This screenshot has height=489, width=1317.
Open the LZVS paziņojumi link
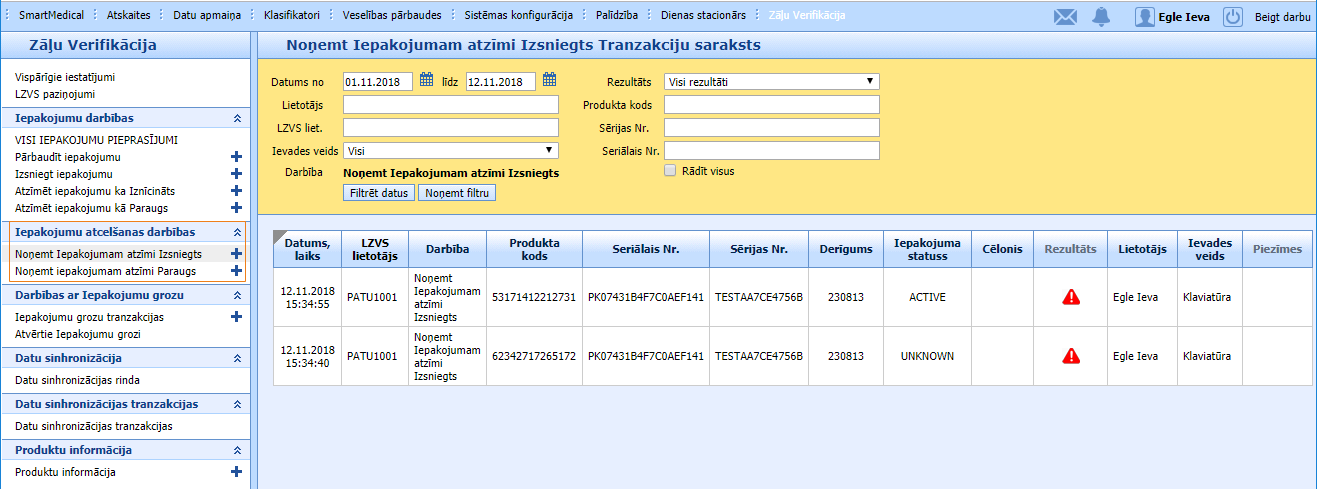[x=55, y=94]
